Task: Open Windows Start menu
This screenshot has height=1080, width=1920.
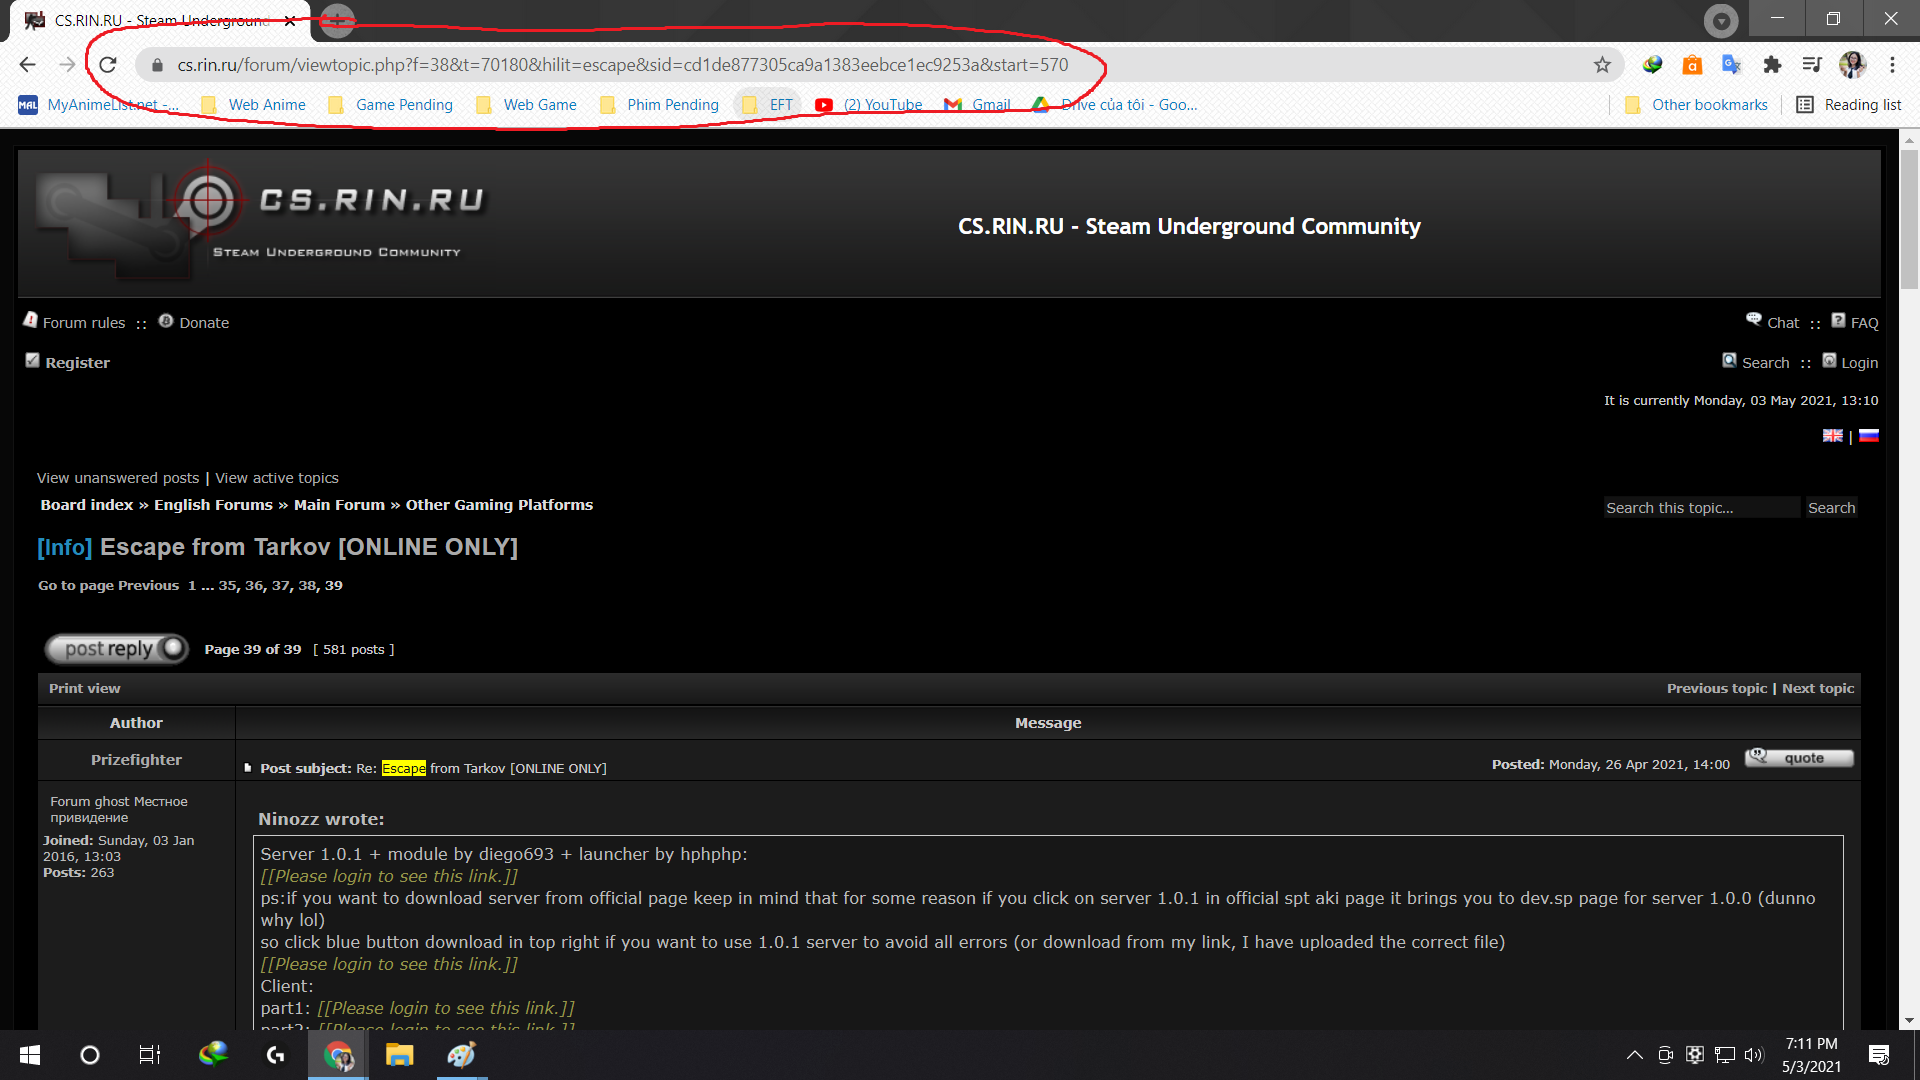Action: [30, 1055]
